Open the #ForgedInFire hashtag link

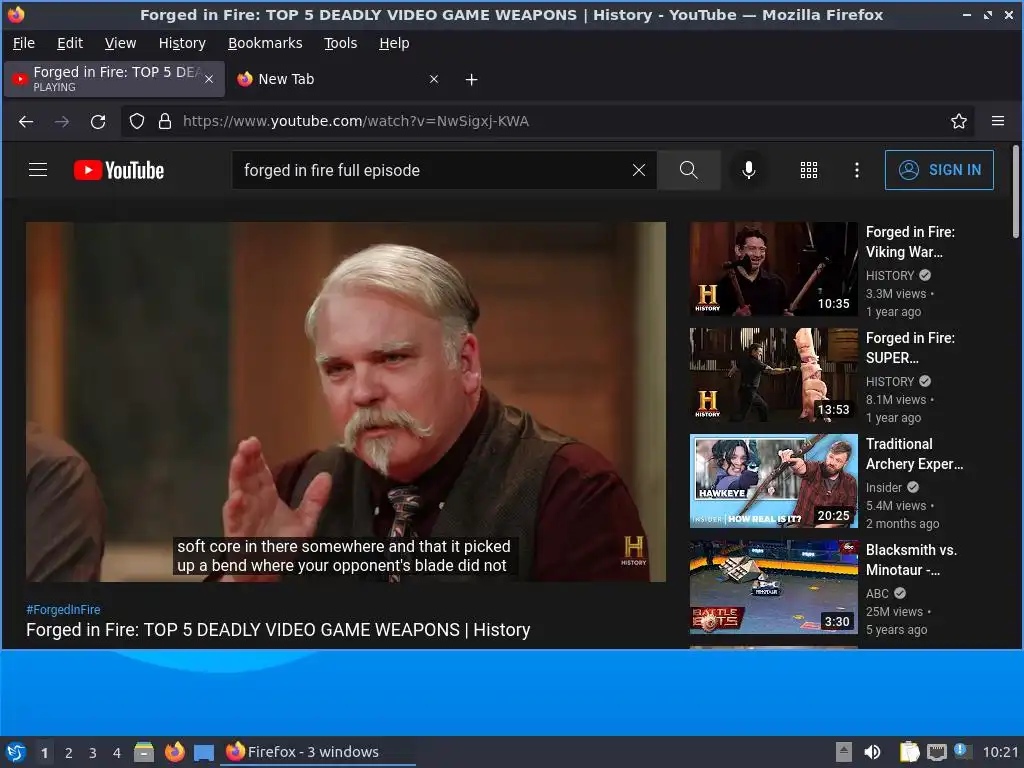tap(63, 609)
